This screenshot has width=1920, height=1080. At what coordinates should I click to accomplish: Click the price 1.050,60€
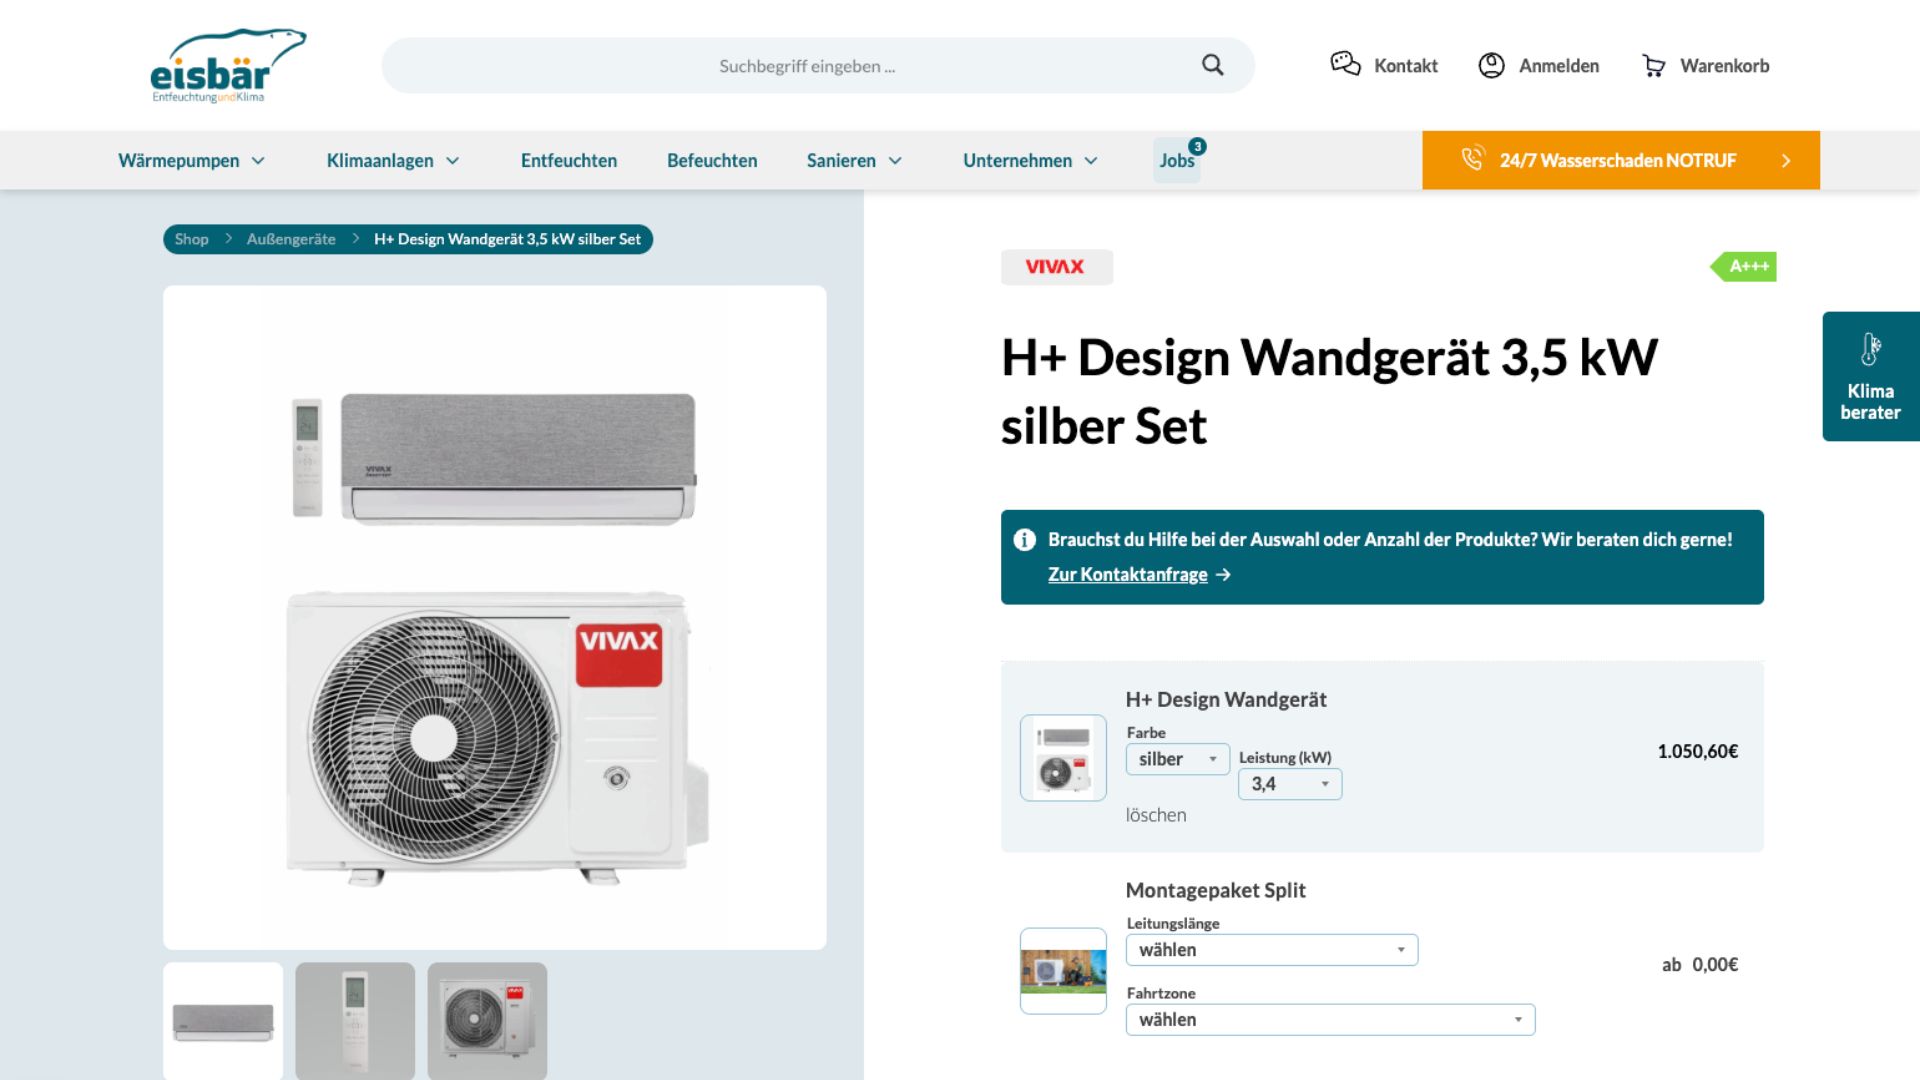coord(1698,751)
